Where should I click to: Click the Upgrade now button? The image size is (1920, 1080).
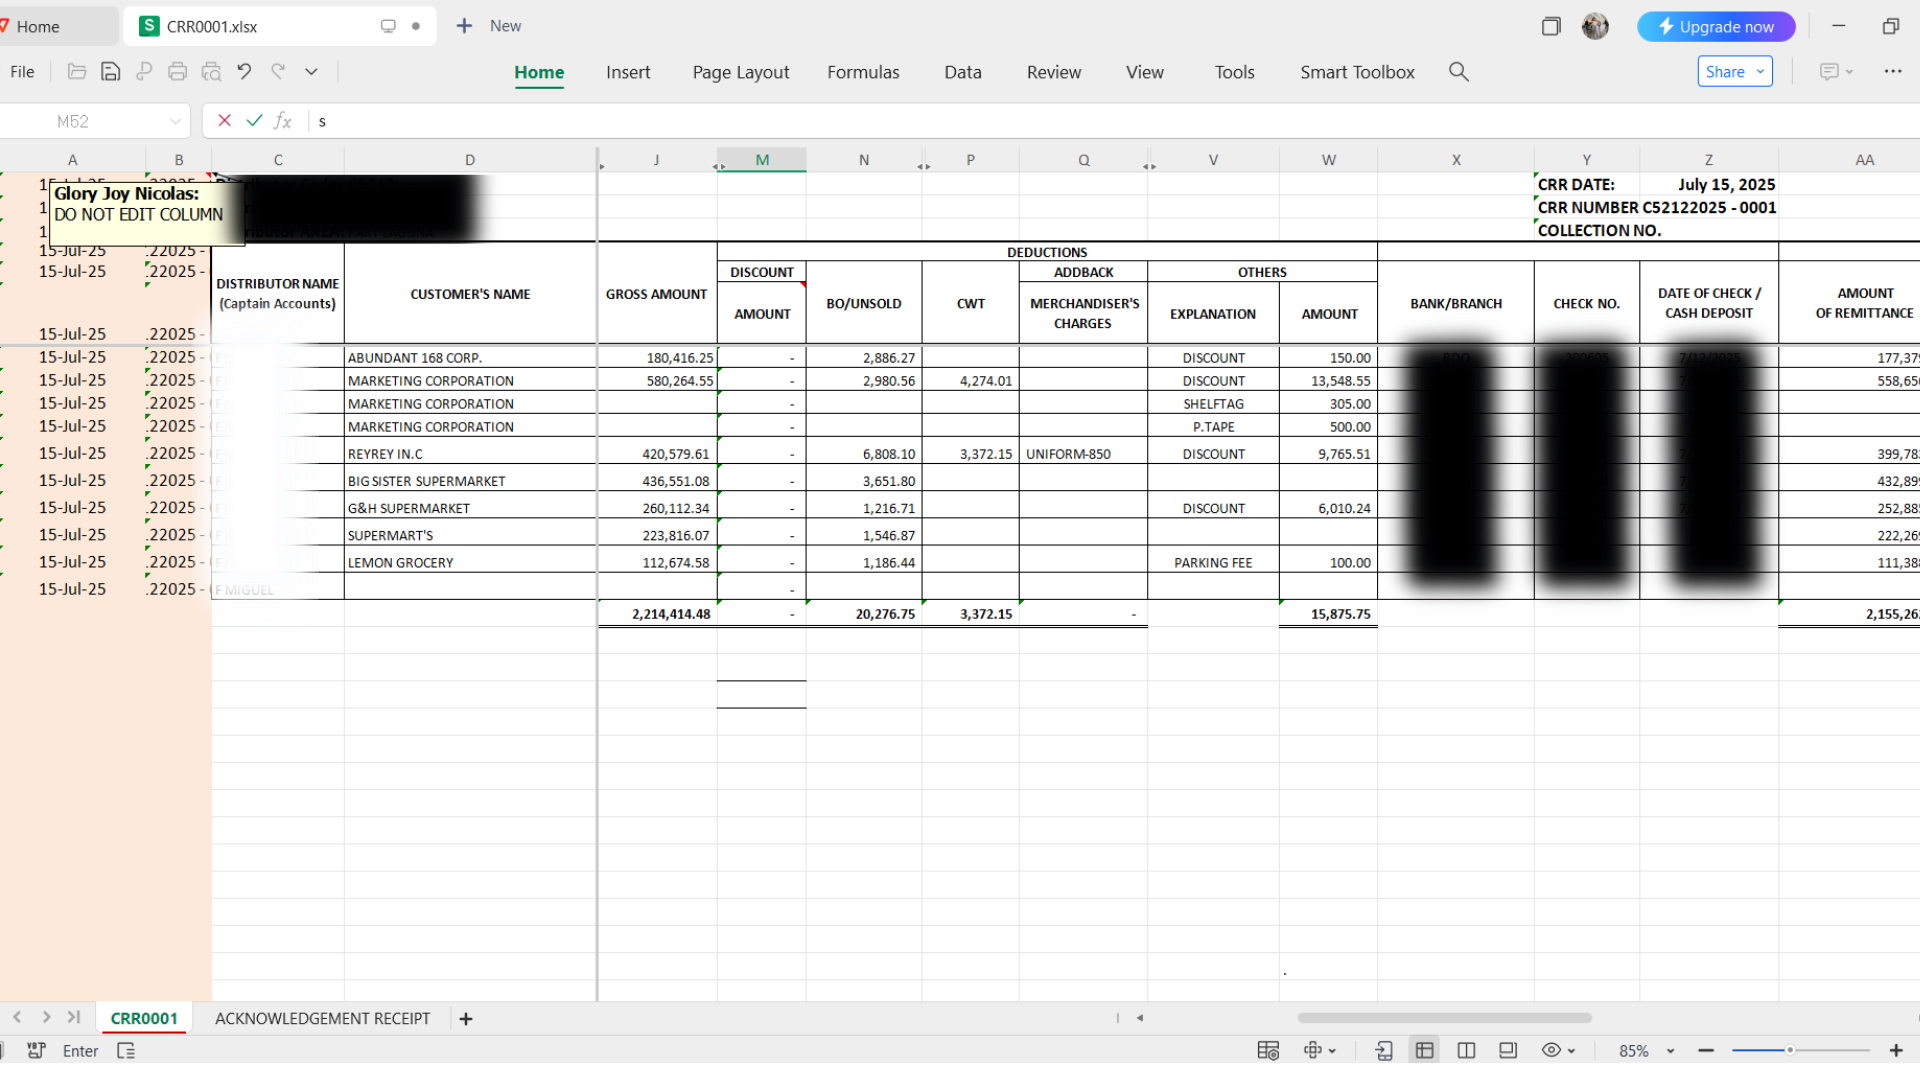point(1715,27)
